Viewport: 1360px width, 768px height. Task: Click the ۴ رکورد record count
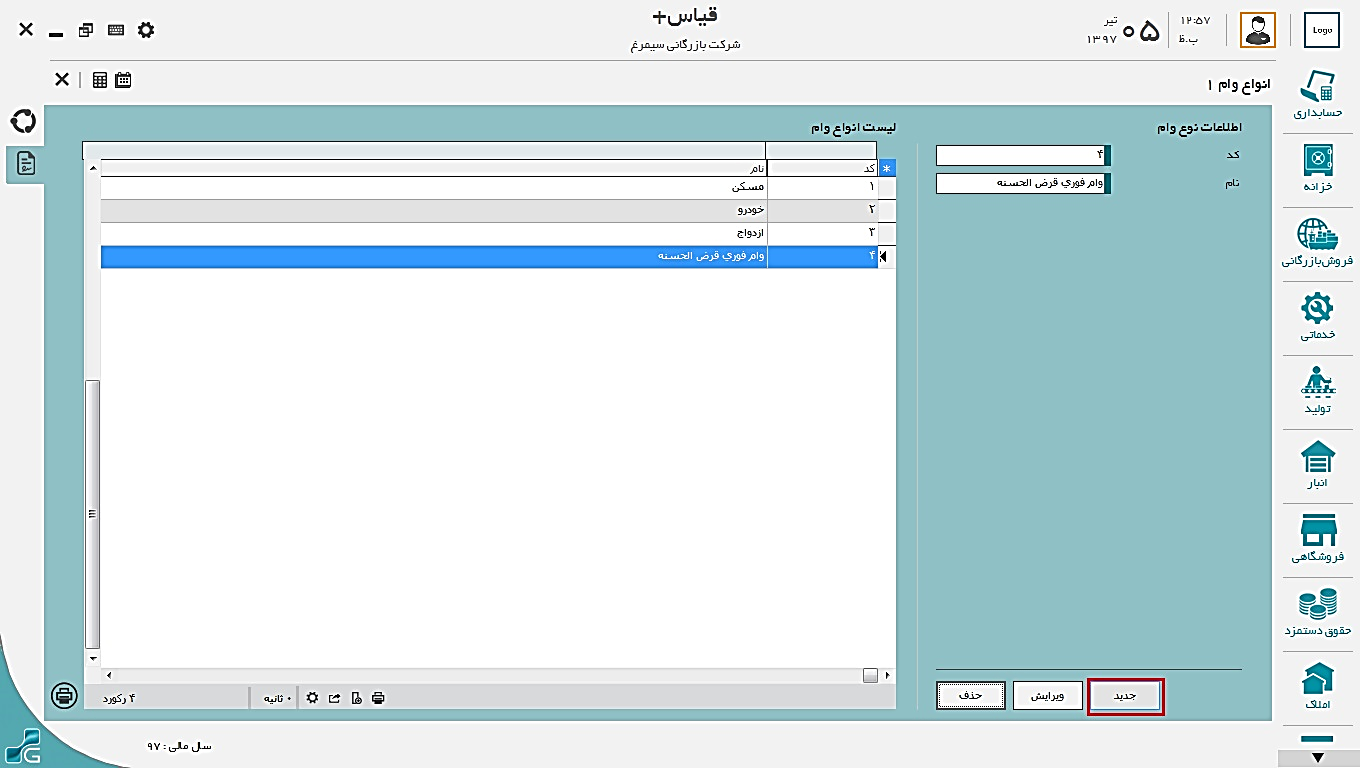pyautogui.click(x=118, y=698)
